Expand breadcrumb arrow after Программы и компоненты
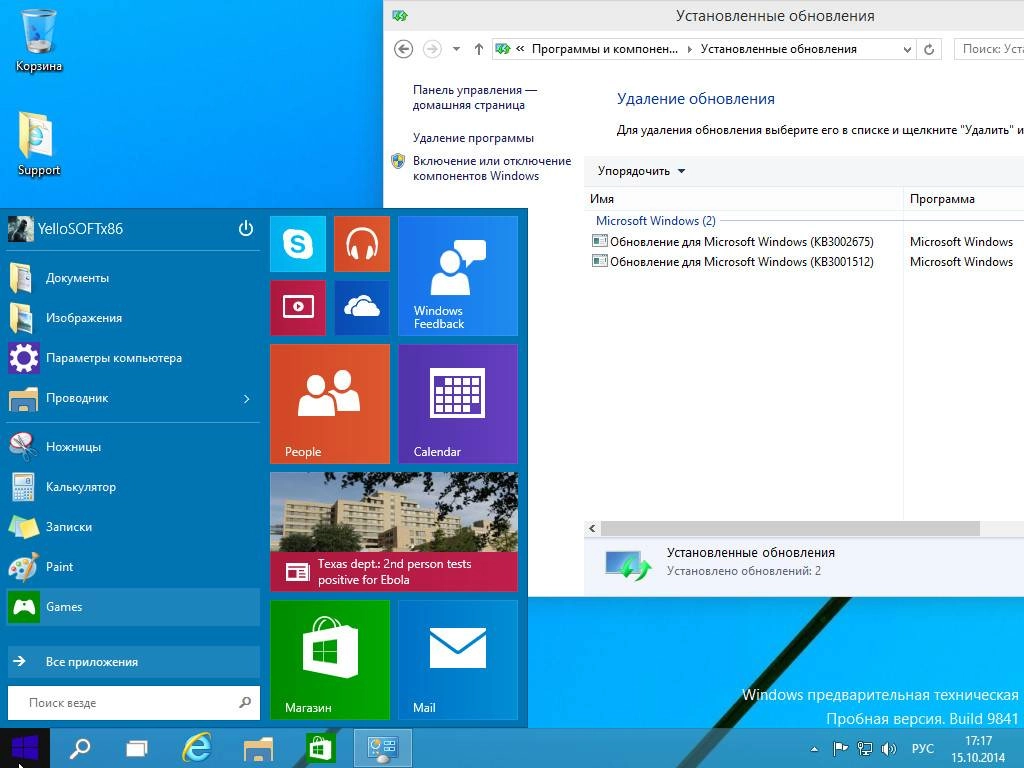This screenshot has height=768, width=1024. 690,49
